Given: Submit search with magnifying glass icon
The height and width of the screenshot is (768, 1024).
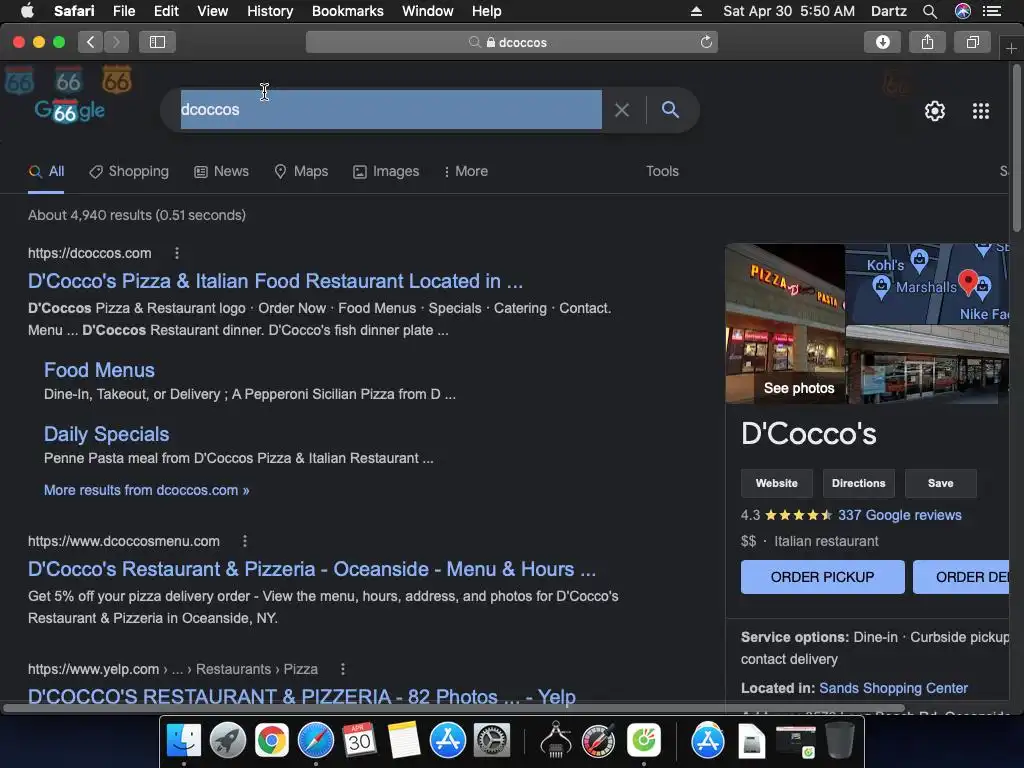Looking at the screenshot, I should click(670, 110).
